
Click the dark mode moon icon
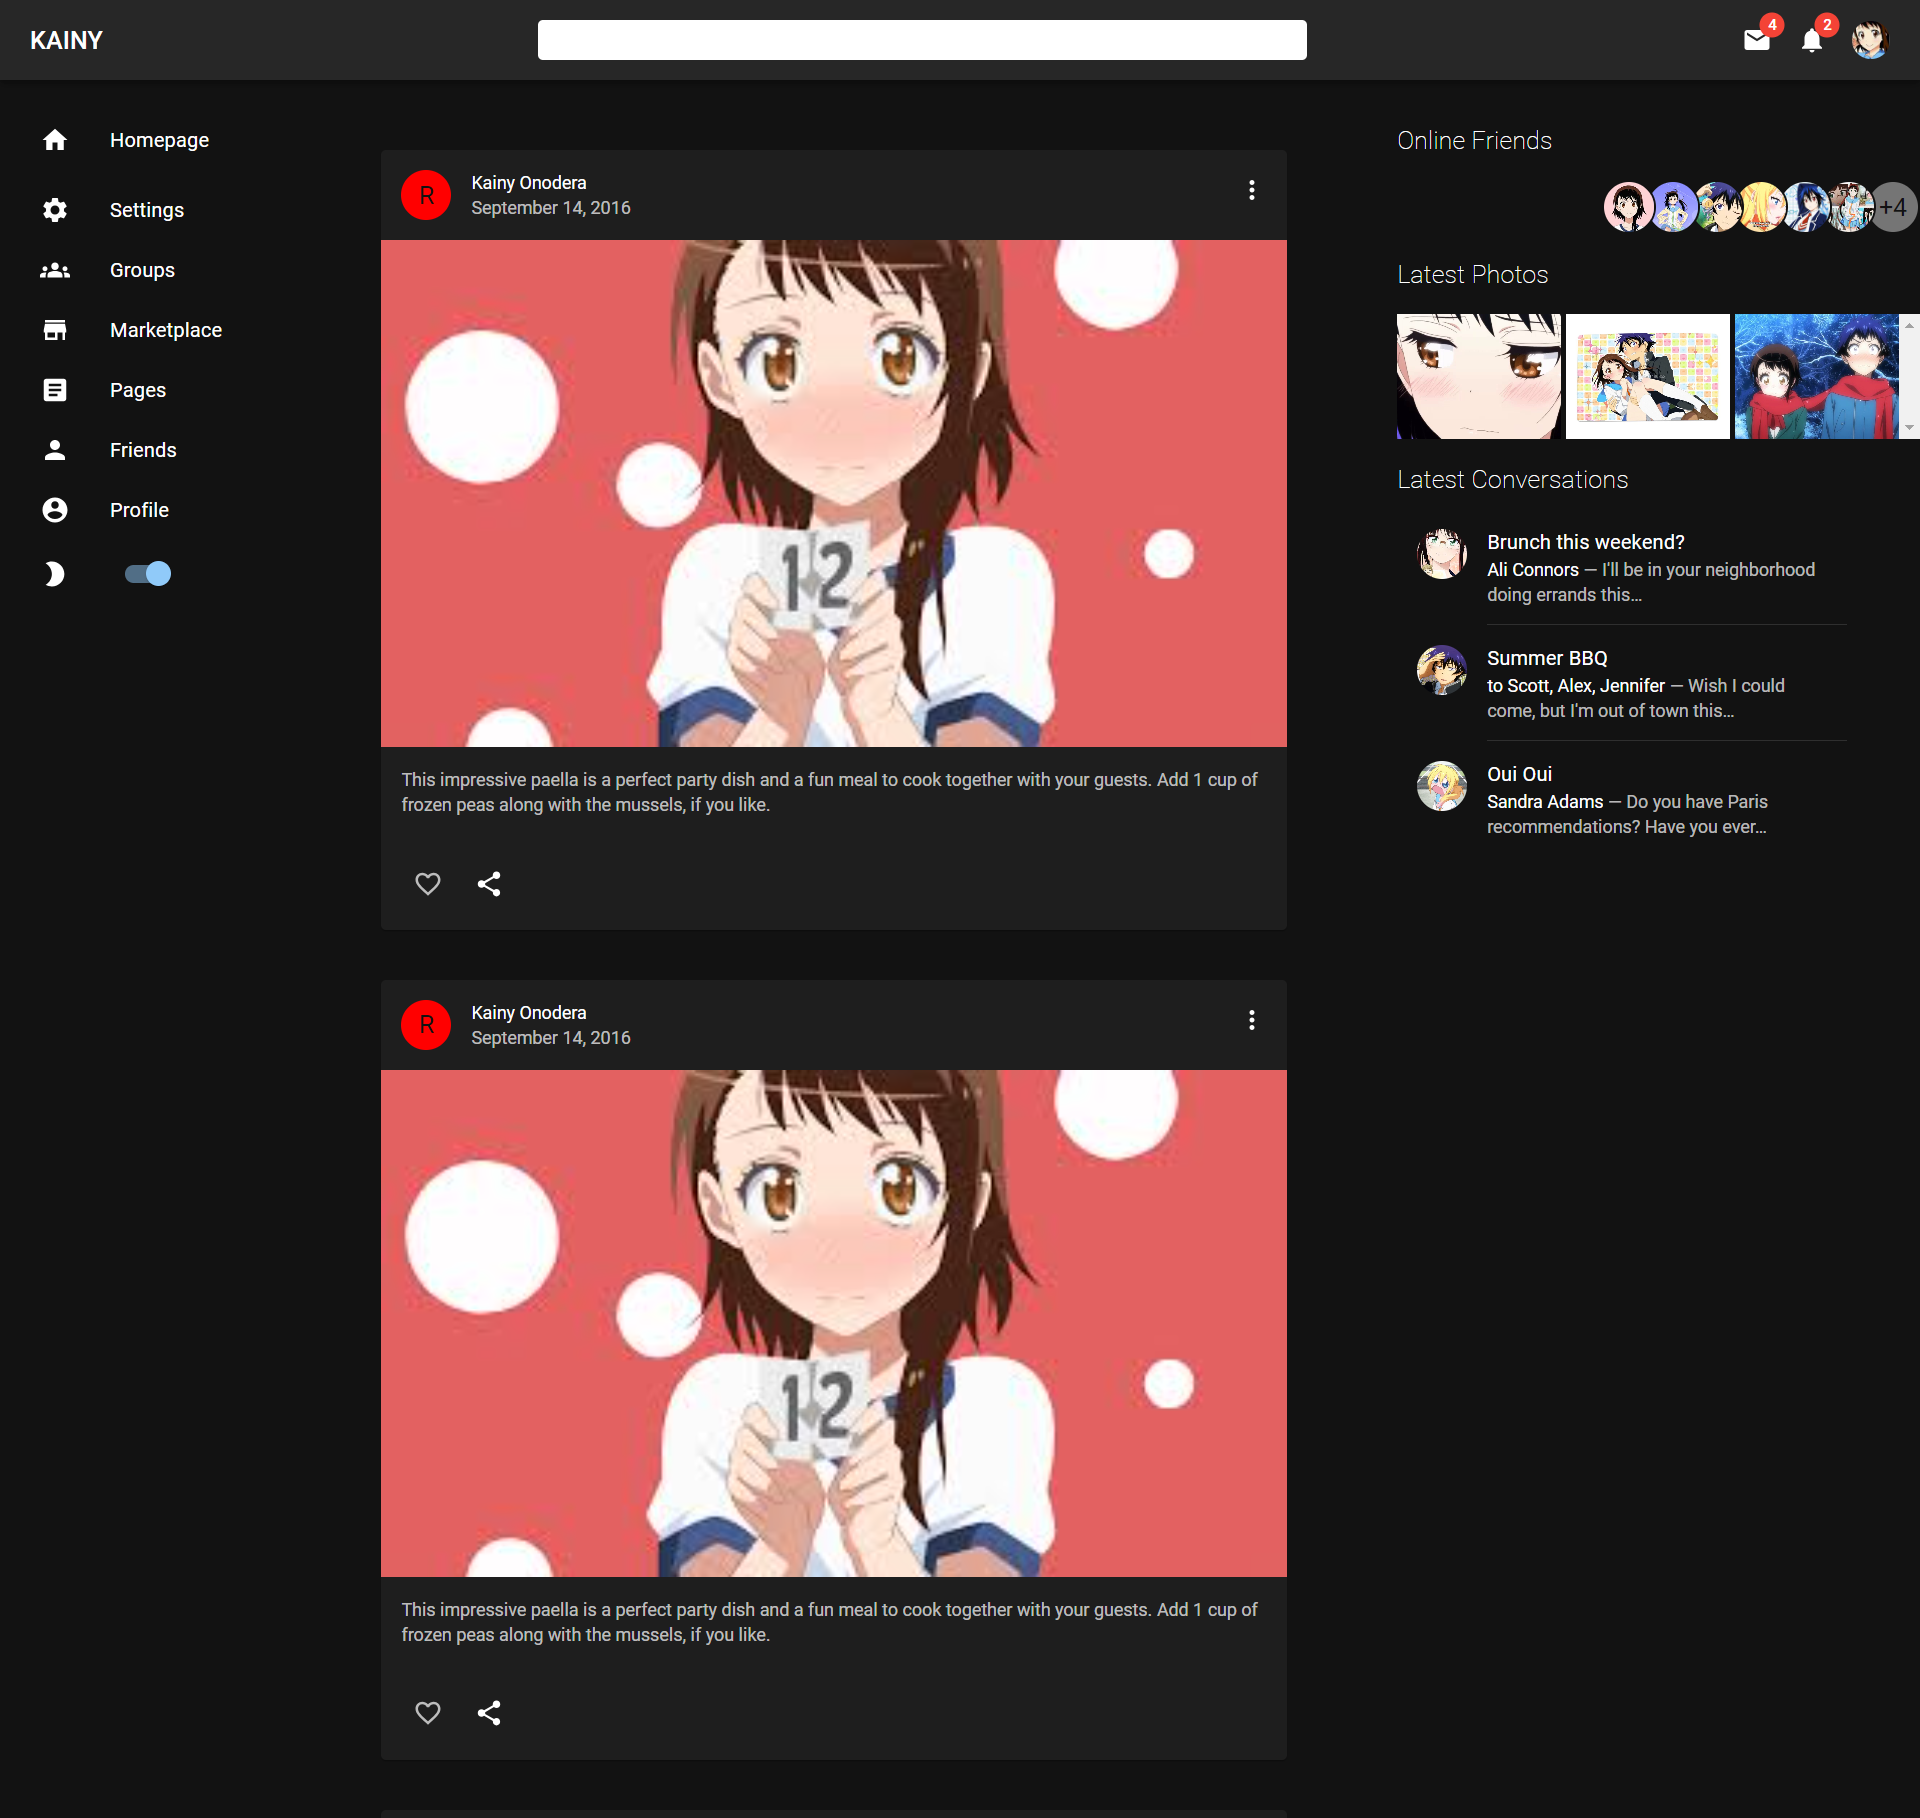point(55,574)
